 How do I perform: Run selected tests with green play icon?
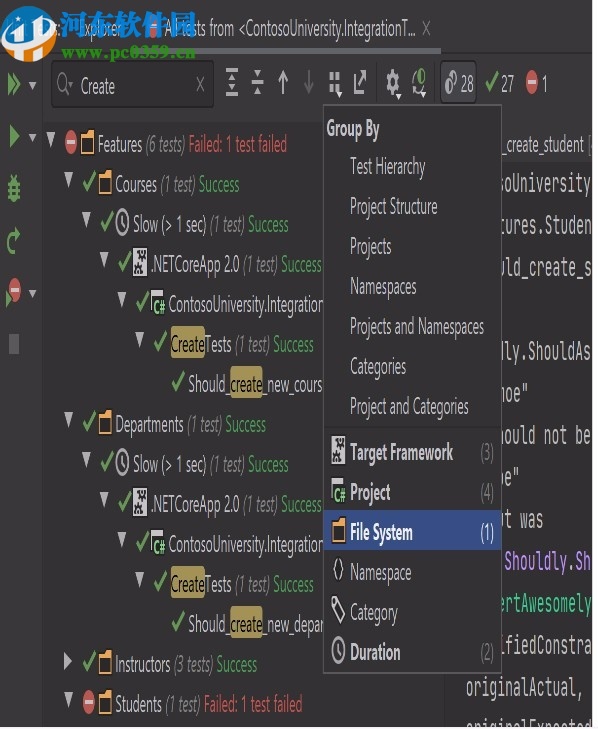14,137
